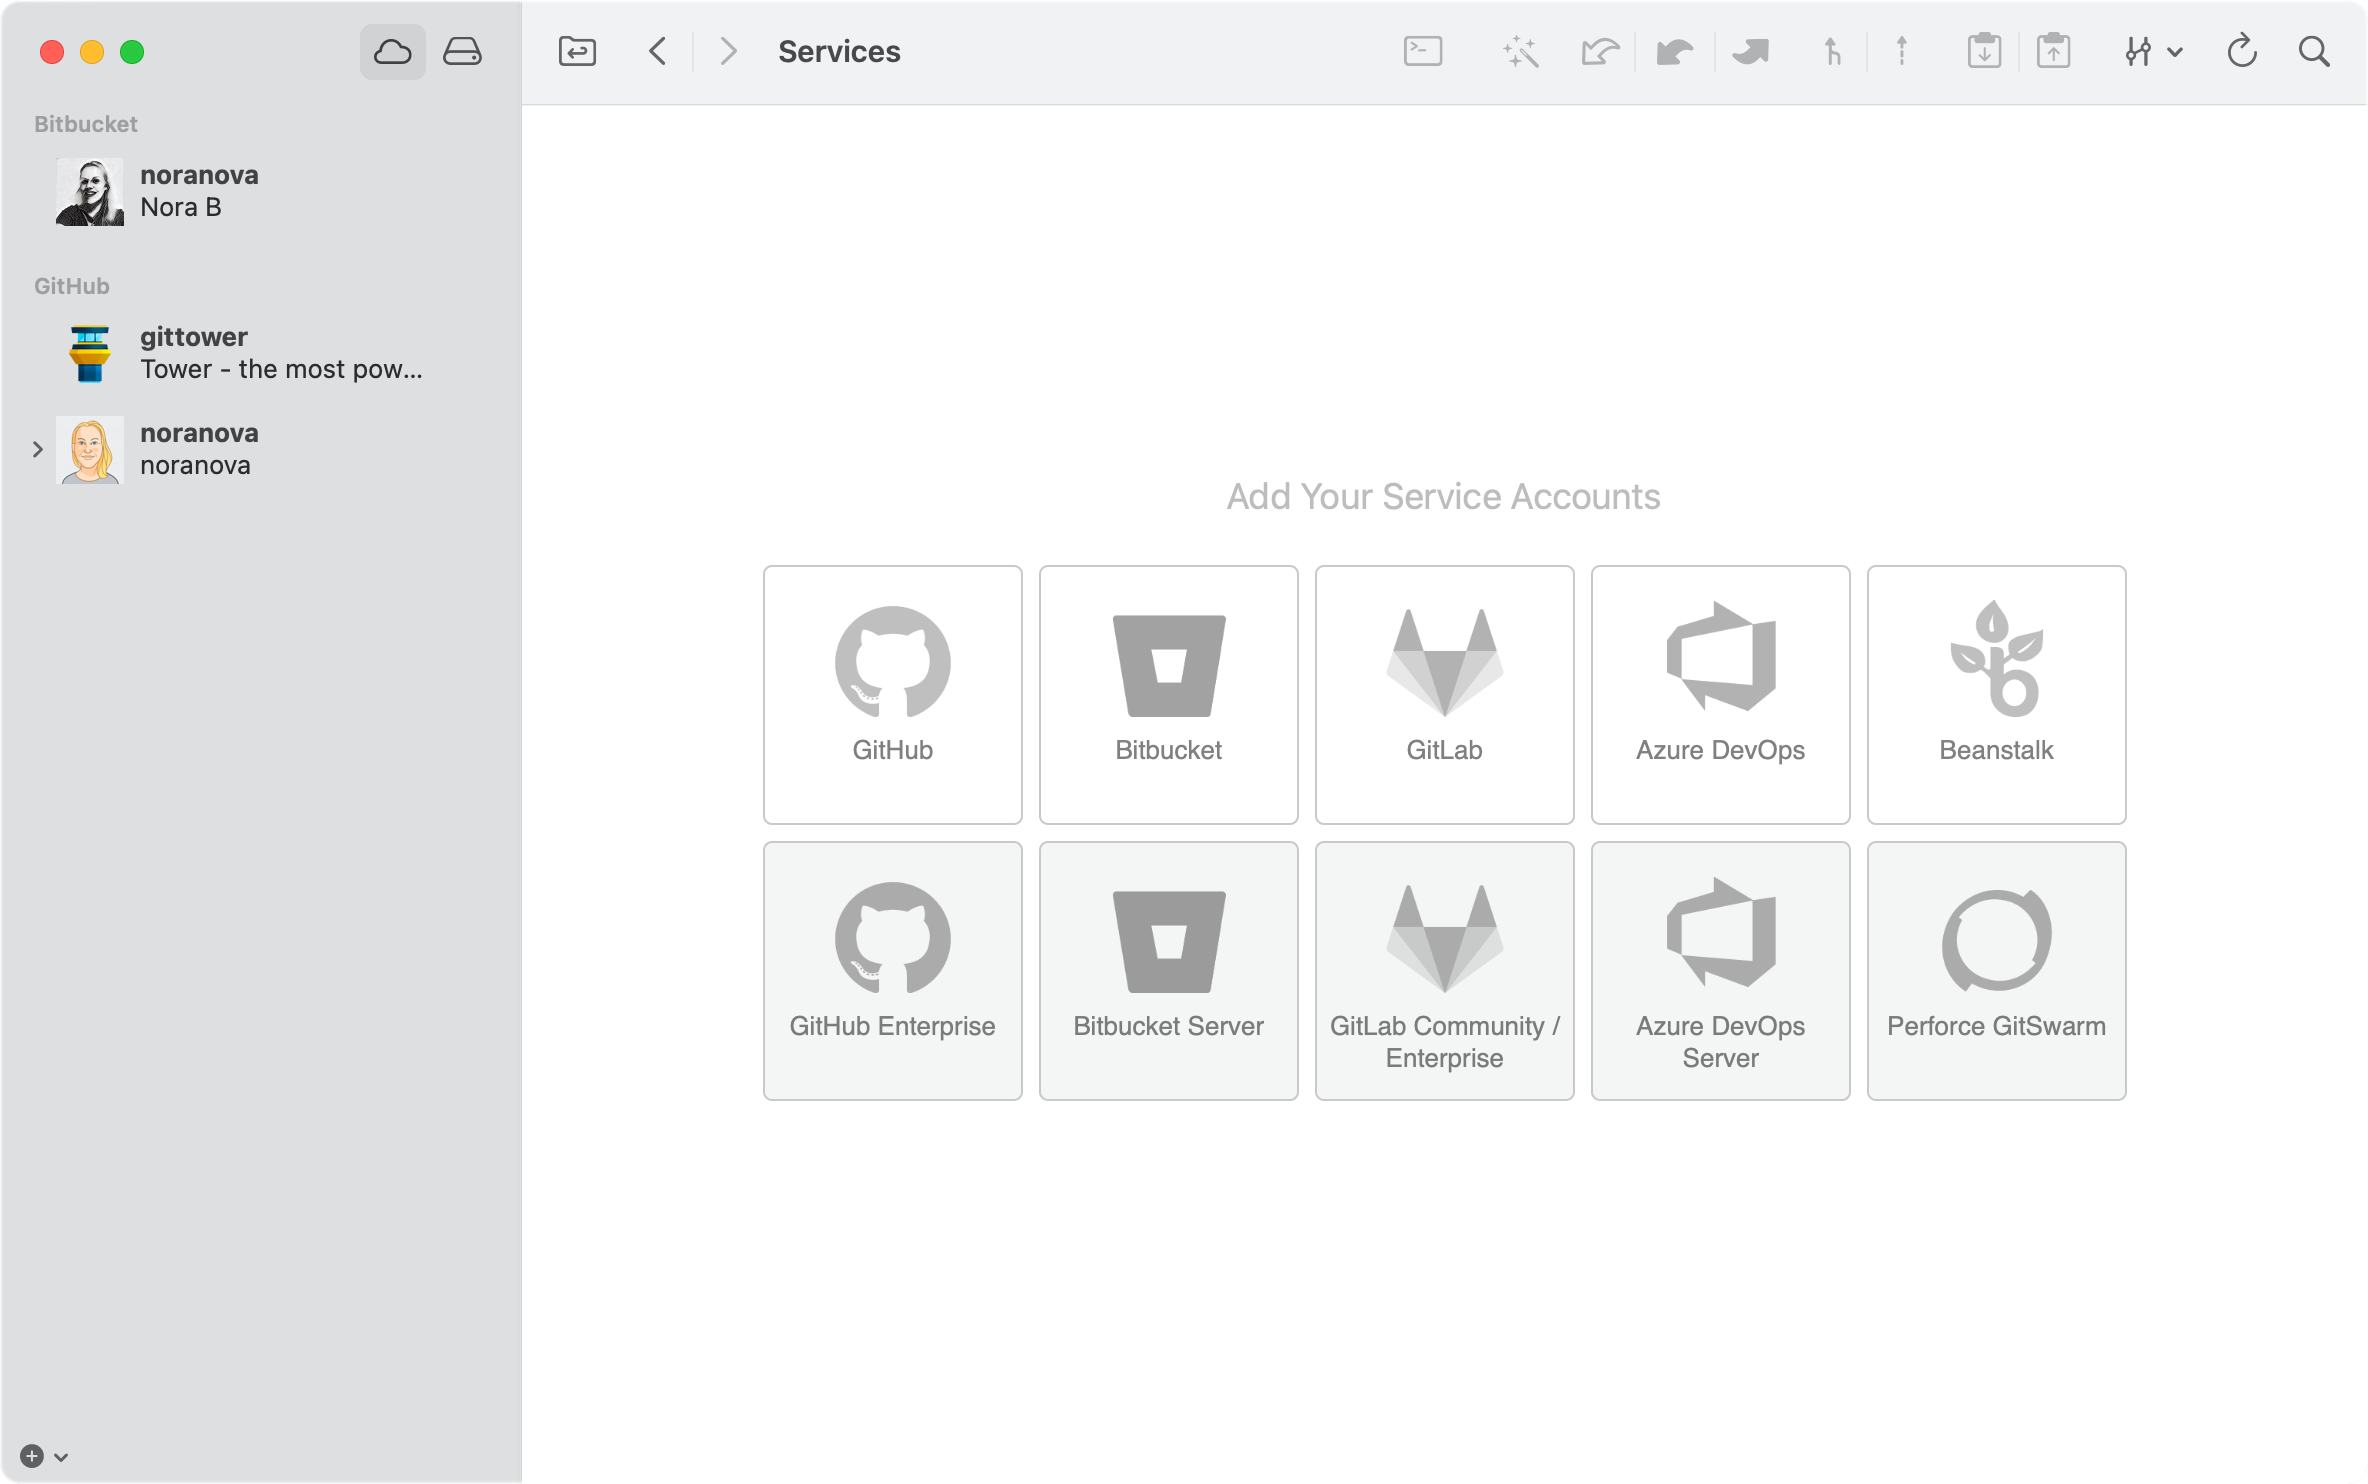Click the refresh icon in toolbar
This screenshot has height=1484, width=2368.
2241,52
